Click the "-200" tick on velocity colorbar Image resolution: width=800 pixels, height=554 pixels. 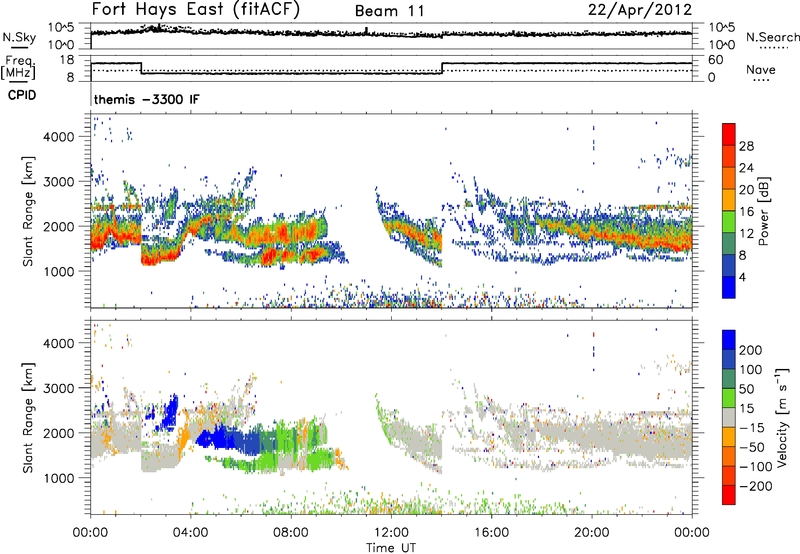(756, 486)
